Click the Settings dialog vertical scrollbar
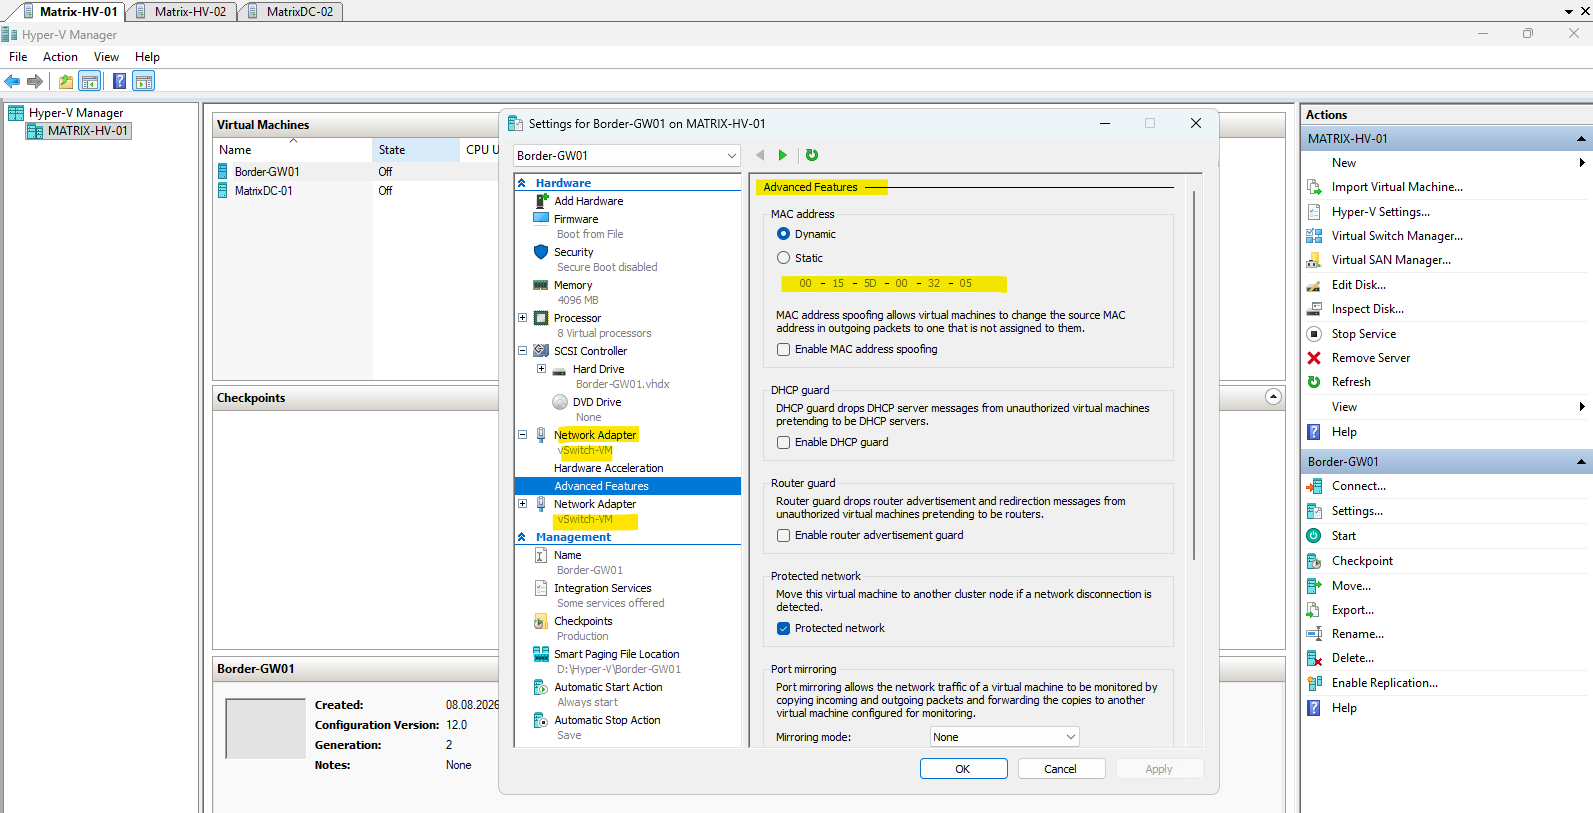Screen dimensions: 1593x813 (1194, 375)
